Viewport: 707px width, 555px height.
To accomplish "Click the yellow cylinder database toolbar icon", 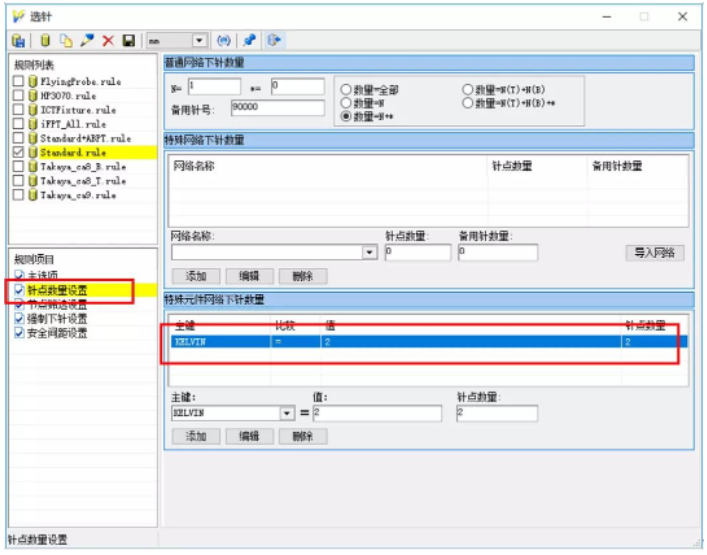I will tap(45, 41).
